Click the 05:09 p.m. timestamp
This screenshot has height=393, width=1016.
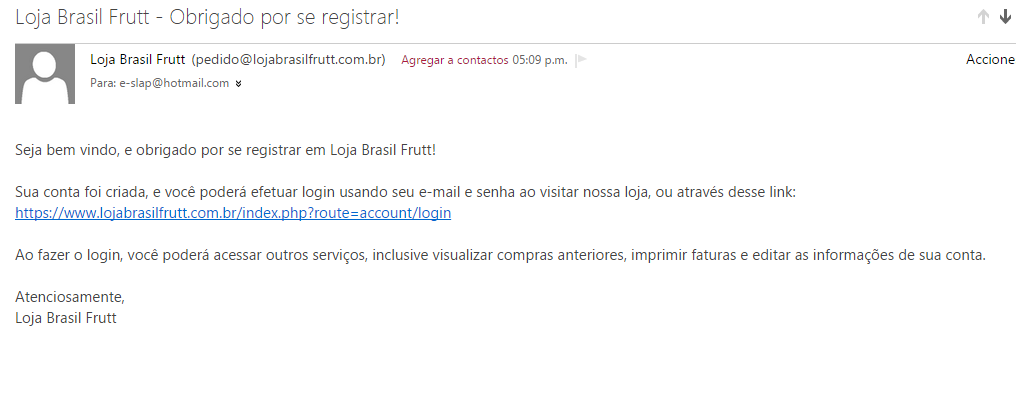coord(540,60)
